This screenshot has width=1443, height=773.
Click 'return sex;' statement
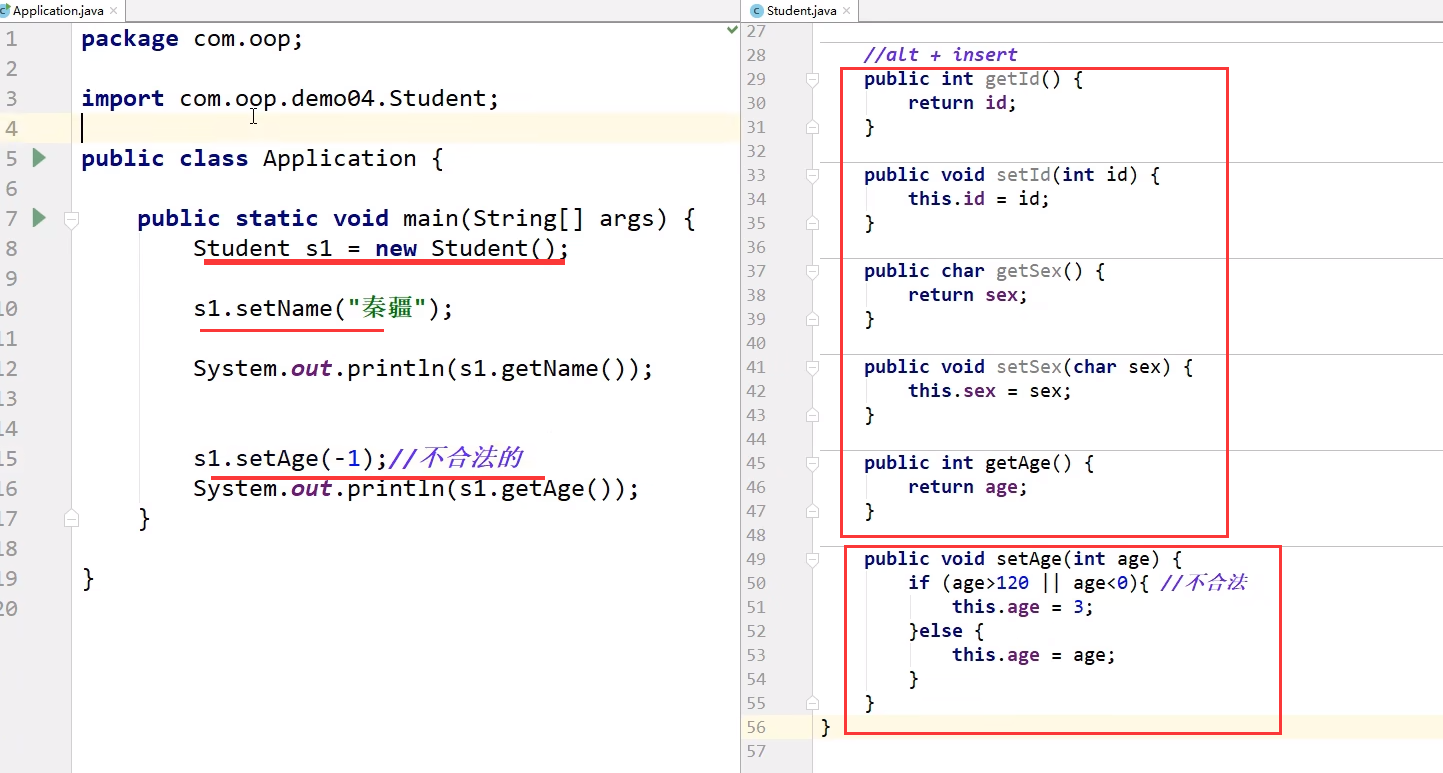tap(968, 295)
